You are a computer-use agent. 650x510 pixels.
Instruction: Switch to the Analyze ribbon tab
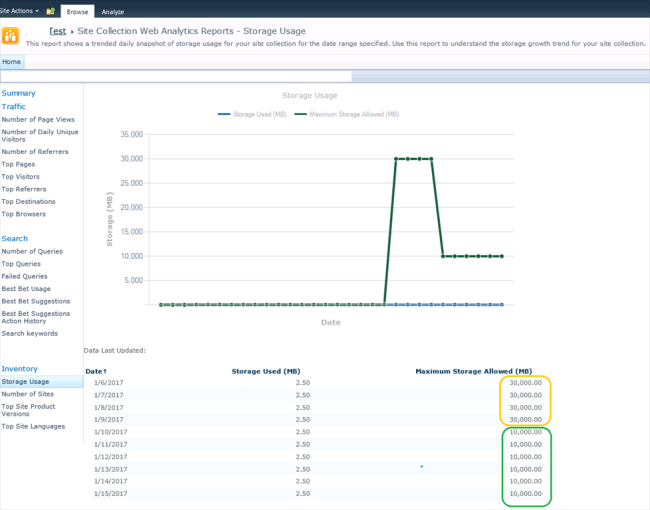pyautogui.click(x=113, y=12)
